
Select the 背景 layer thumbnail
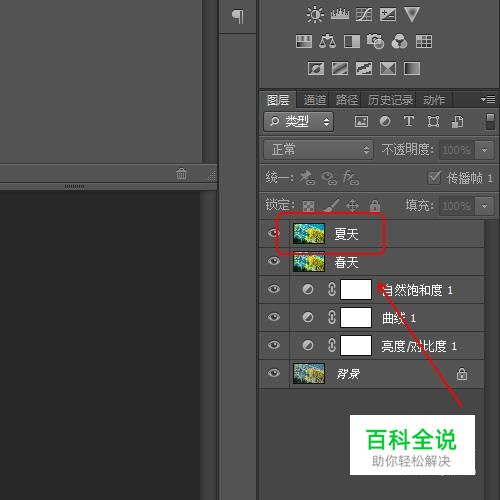[309, 373]
